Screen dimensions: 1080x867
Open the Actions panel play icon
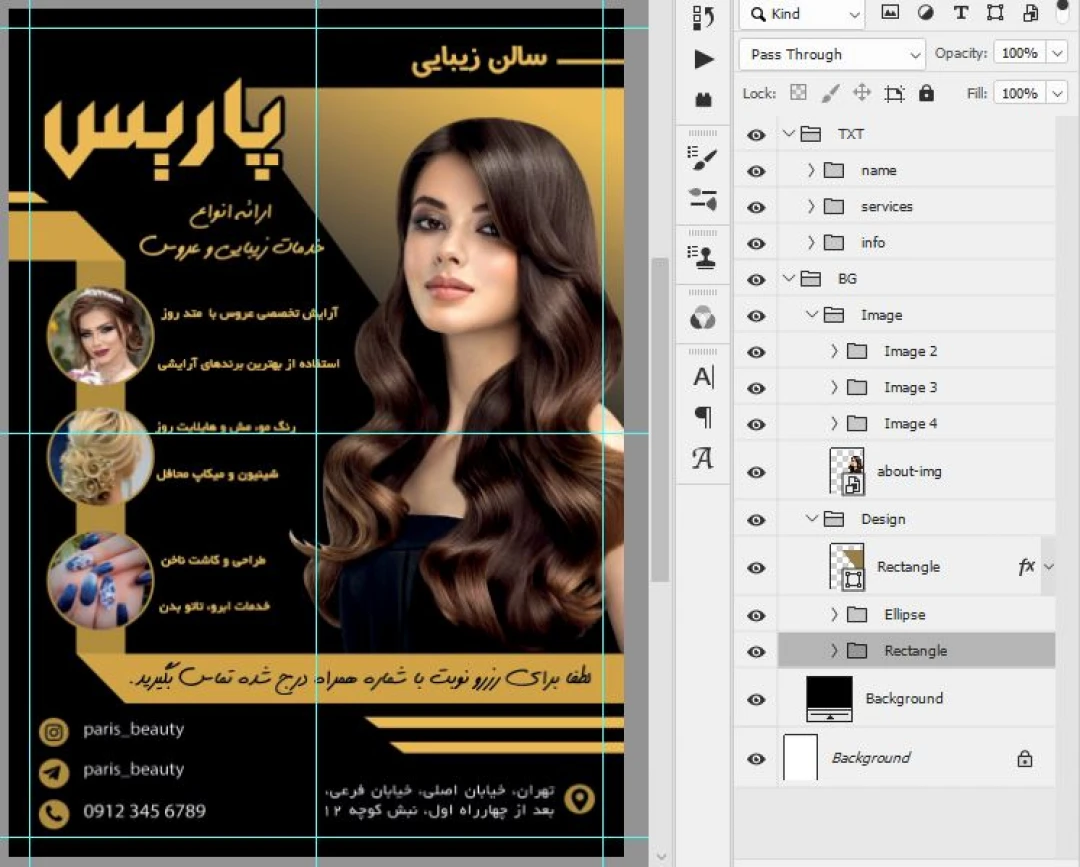(704, 59)
